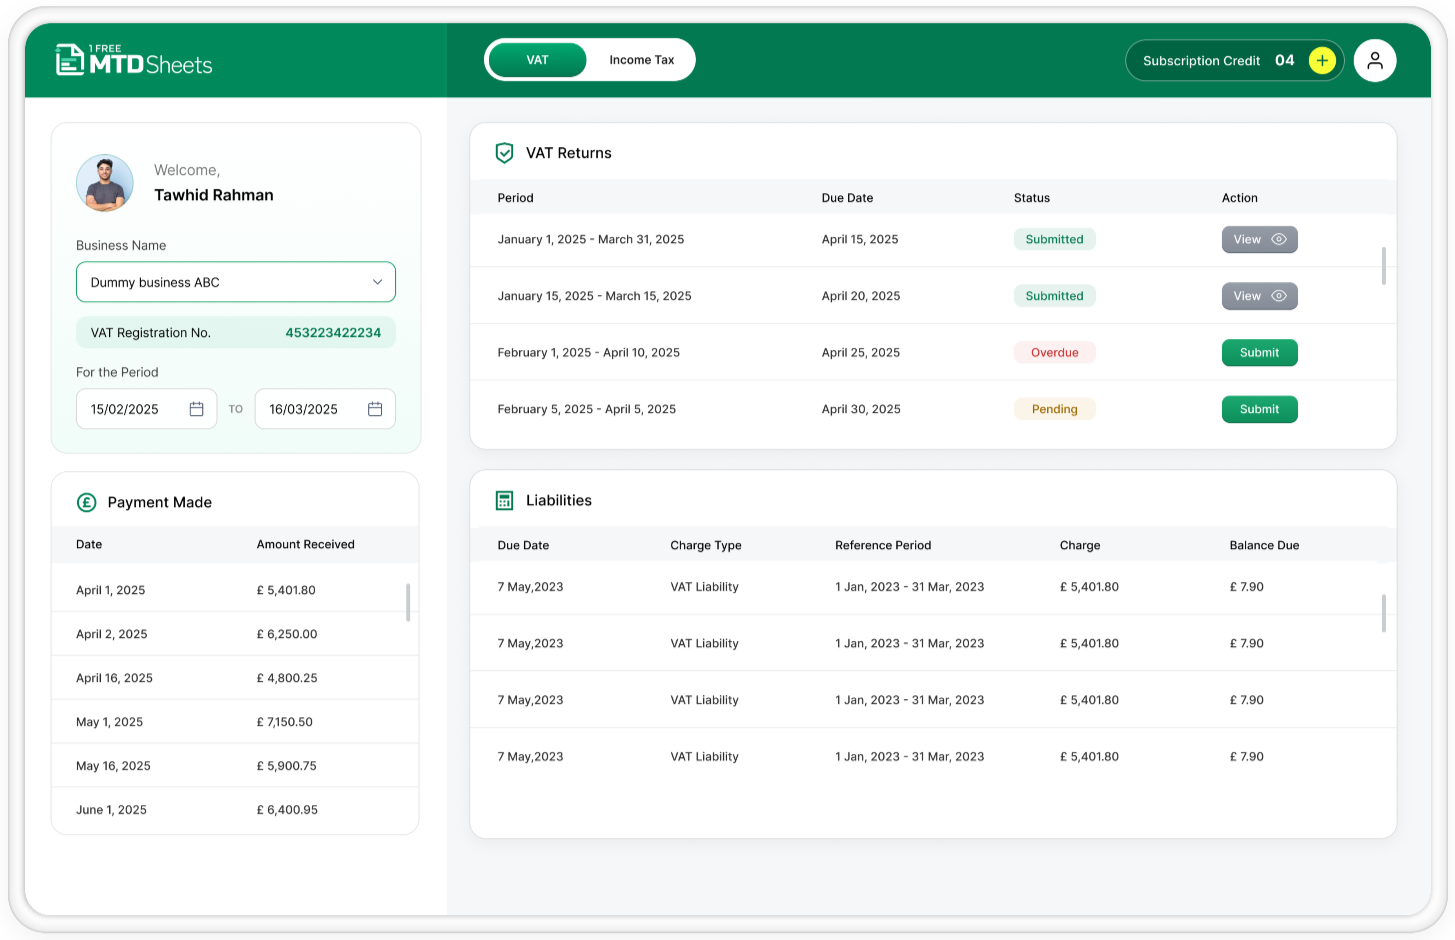Switch to the Income Tax option
This screenshot has height=940, width=1455.
click(641, 60)
